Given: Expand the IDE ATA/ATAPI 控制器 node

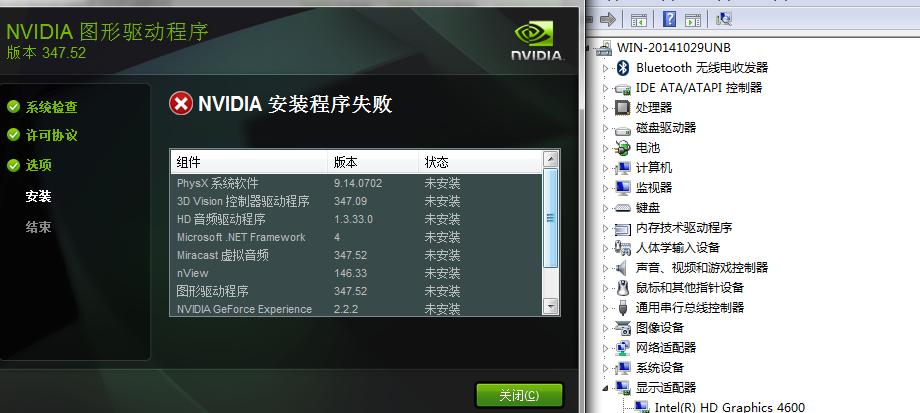Looking at the screenshot, I should 606,89.
